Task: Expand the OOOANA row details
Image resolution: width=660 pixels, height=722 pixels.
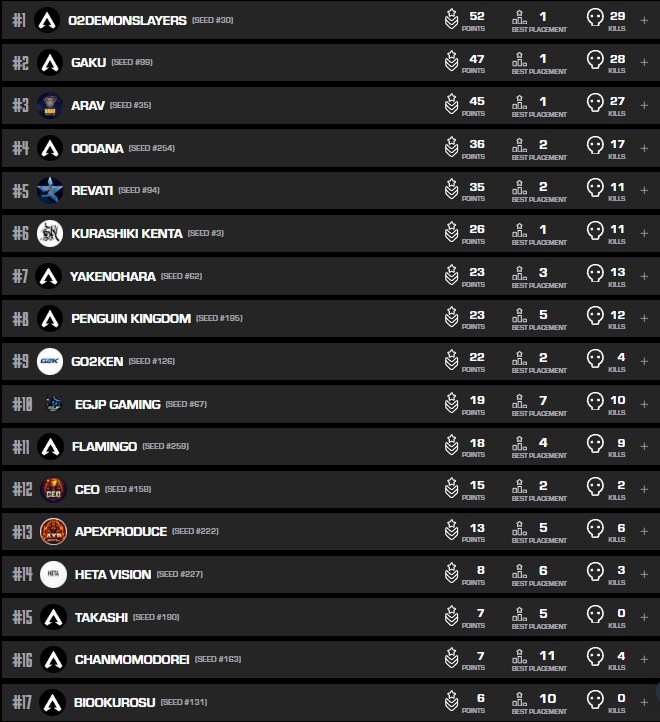Action: coord(644,148)
